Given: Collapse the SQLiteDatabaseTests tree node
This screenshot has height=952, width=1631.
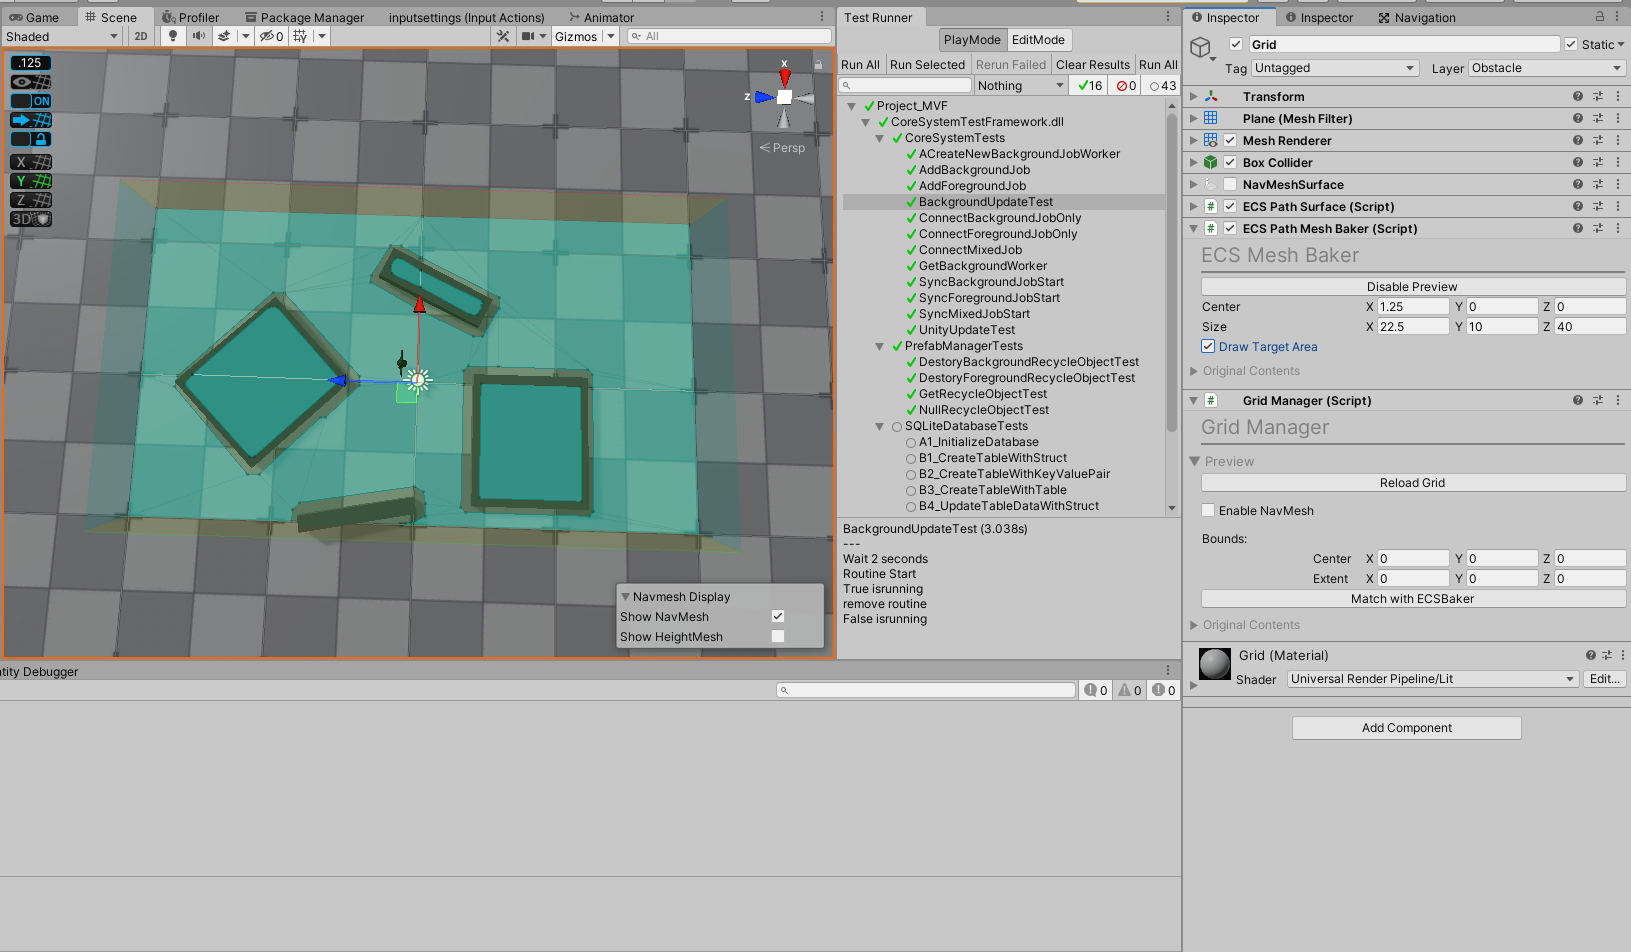Looking at the screenshot, I should 880,426.
